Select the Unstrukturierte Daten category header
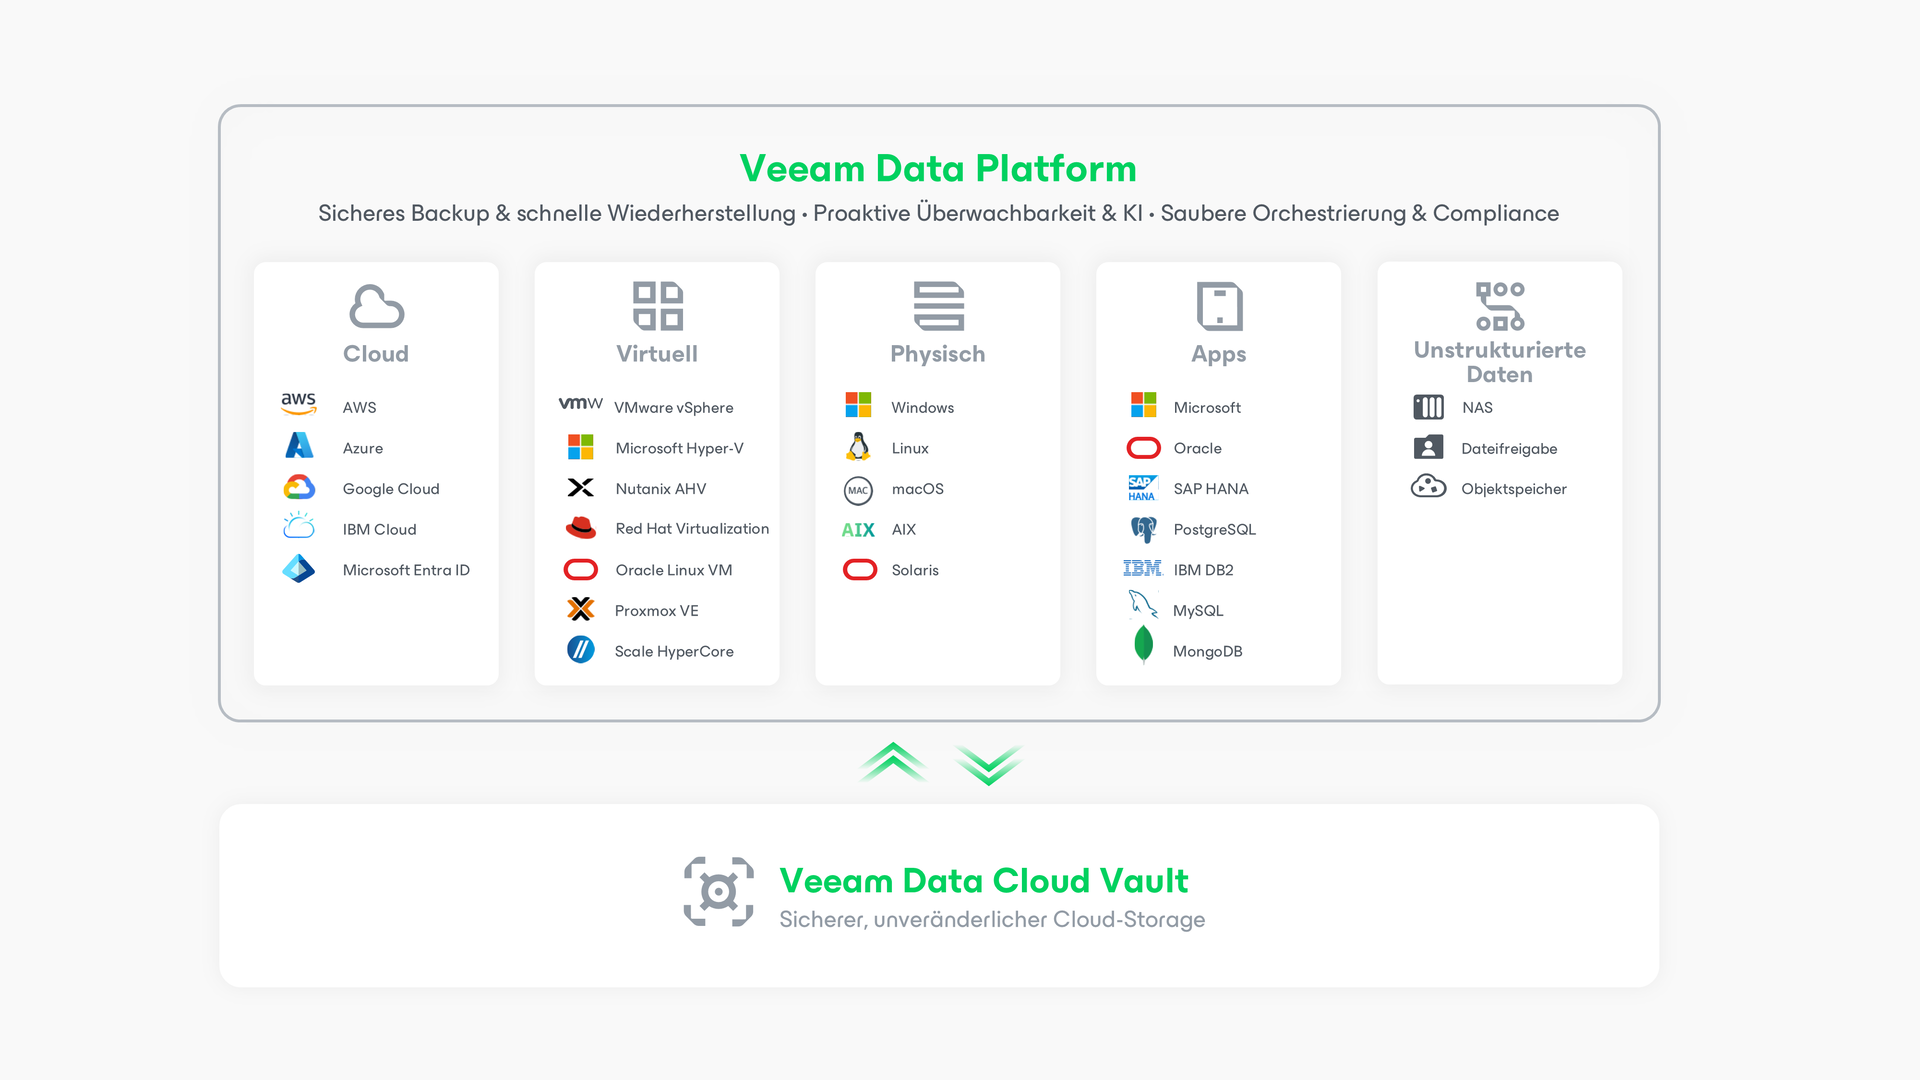 tap(1499, 361)
